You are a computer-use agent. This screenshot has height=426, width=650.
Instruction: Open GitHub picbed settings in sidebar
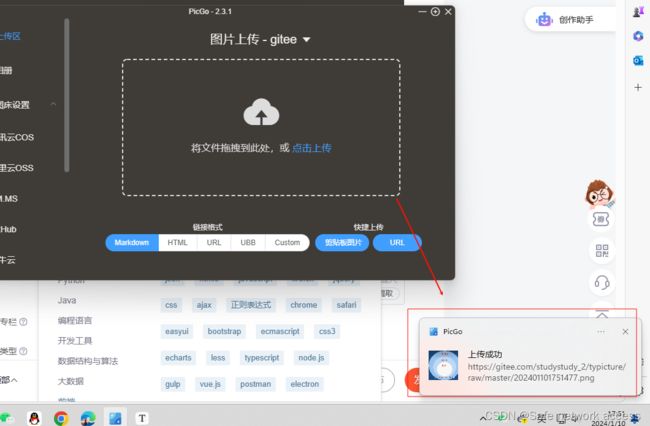(8, 229)
